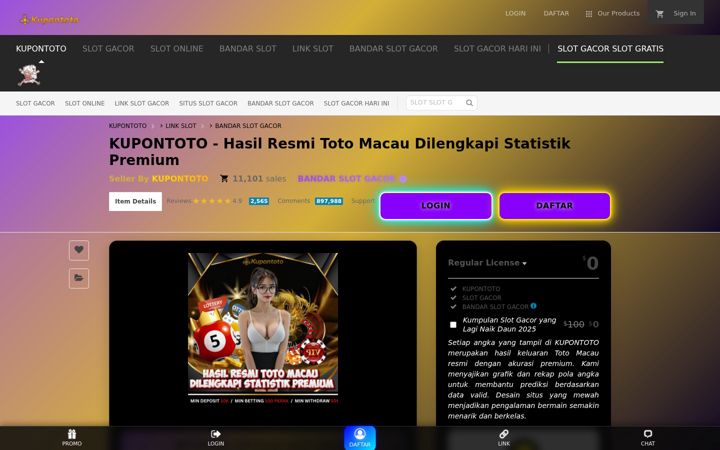Click the KUPONTOTO license feature line

(x=481, y=289)
